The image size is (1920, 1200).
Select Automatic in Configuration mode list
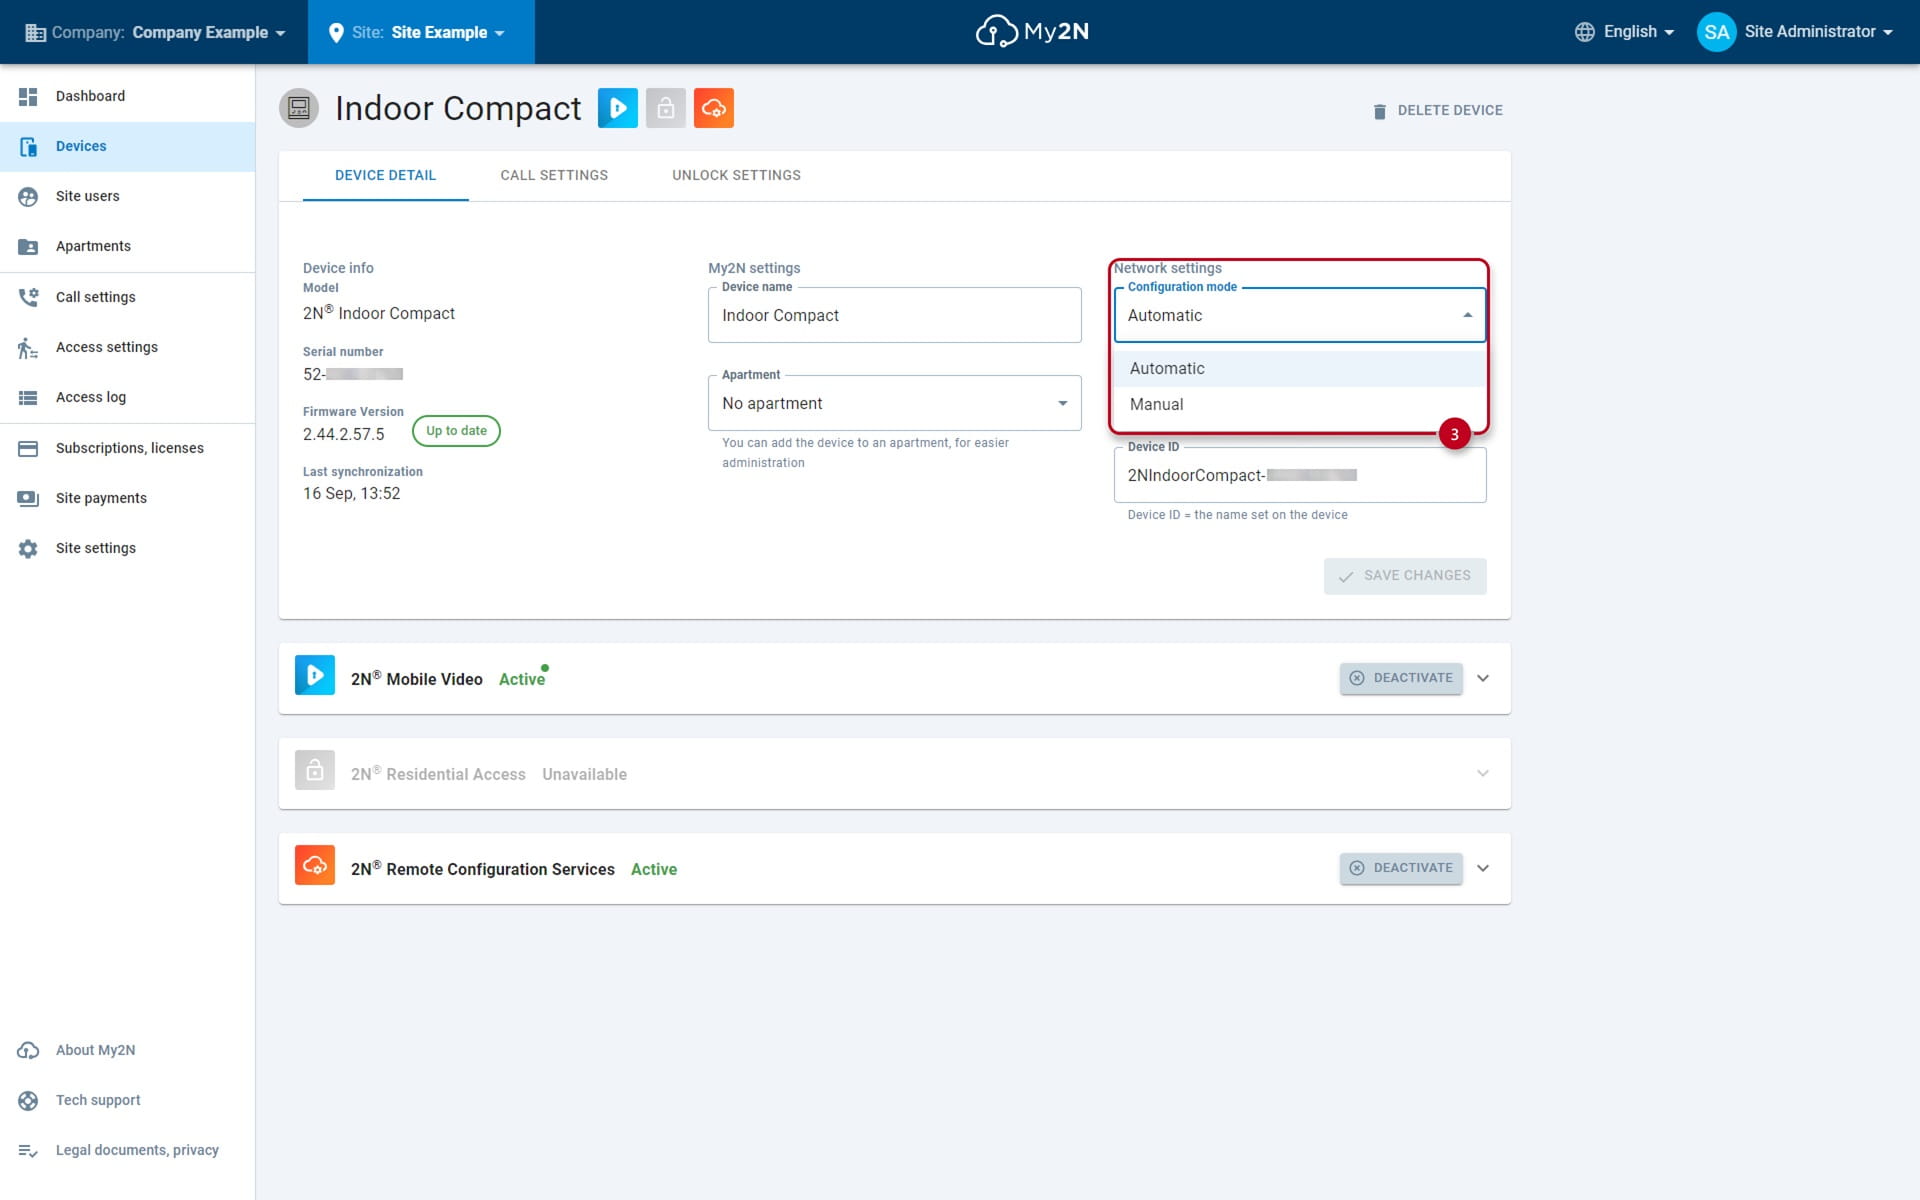(x=1300, y=368)
